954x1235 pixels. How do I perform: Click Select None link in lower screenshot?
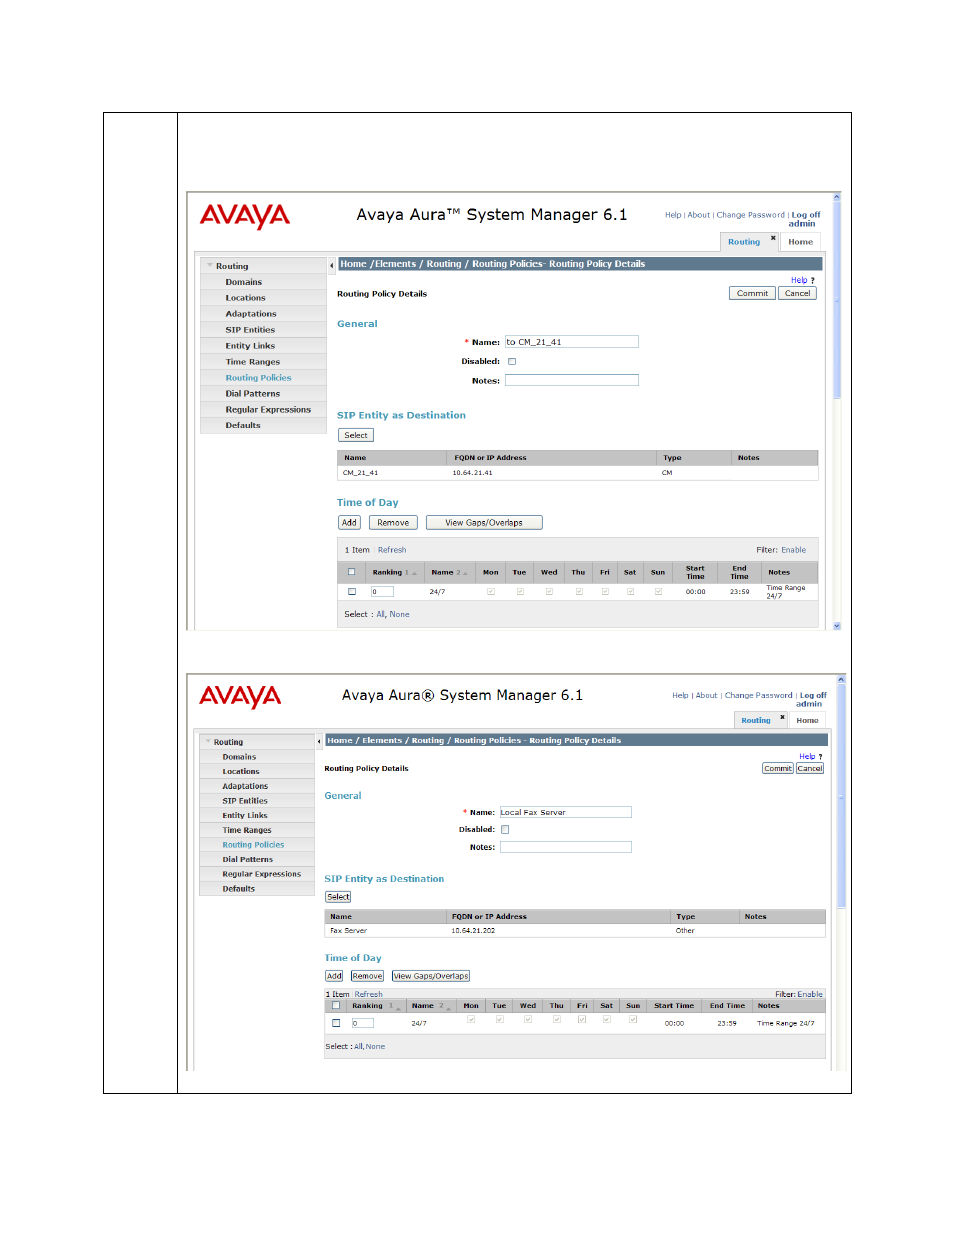click(x=375, y=1047)
